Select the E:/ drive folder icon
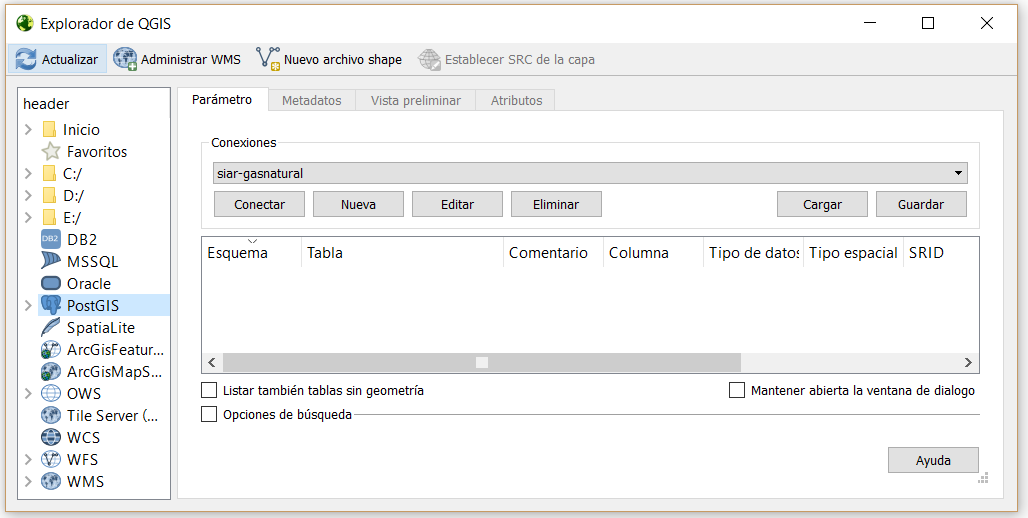Image resolution: width=1028 pixels, height=518 pixels. 49,218
